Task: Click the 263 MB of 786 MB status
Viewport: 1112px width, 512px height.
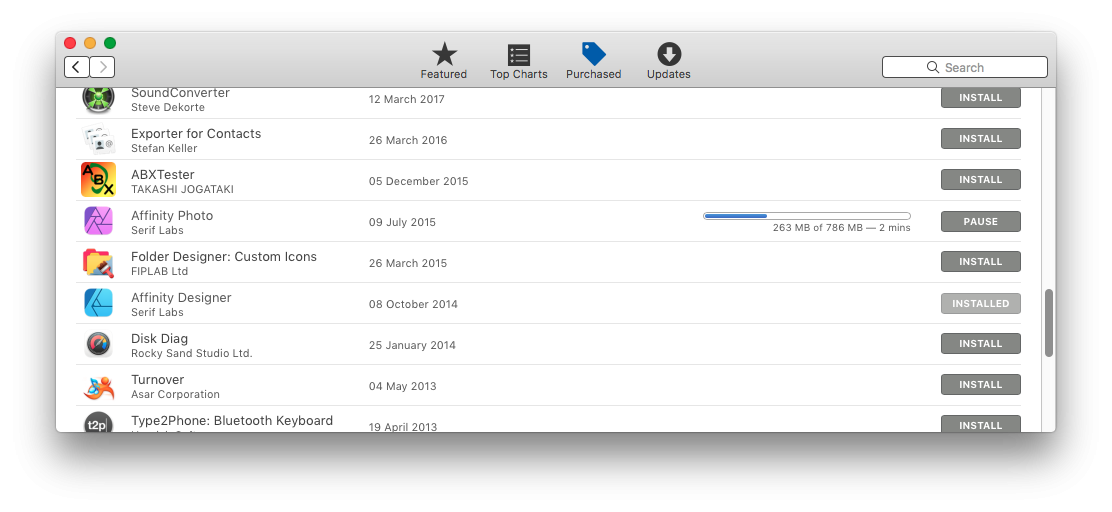Action: coord(841,228)
